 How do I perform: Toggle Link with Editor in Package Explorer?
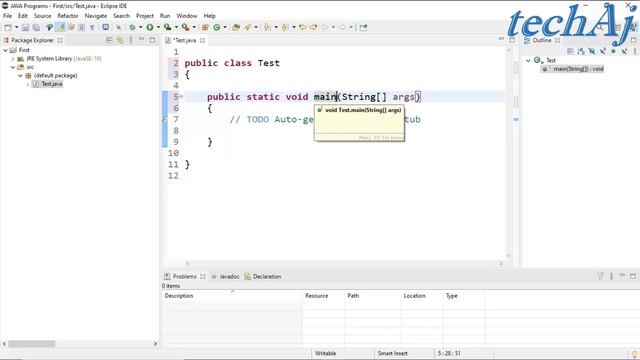(120, 40)
